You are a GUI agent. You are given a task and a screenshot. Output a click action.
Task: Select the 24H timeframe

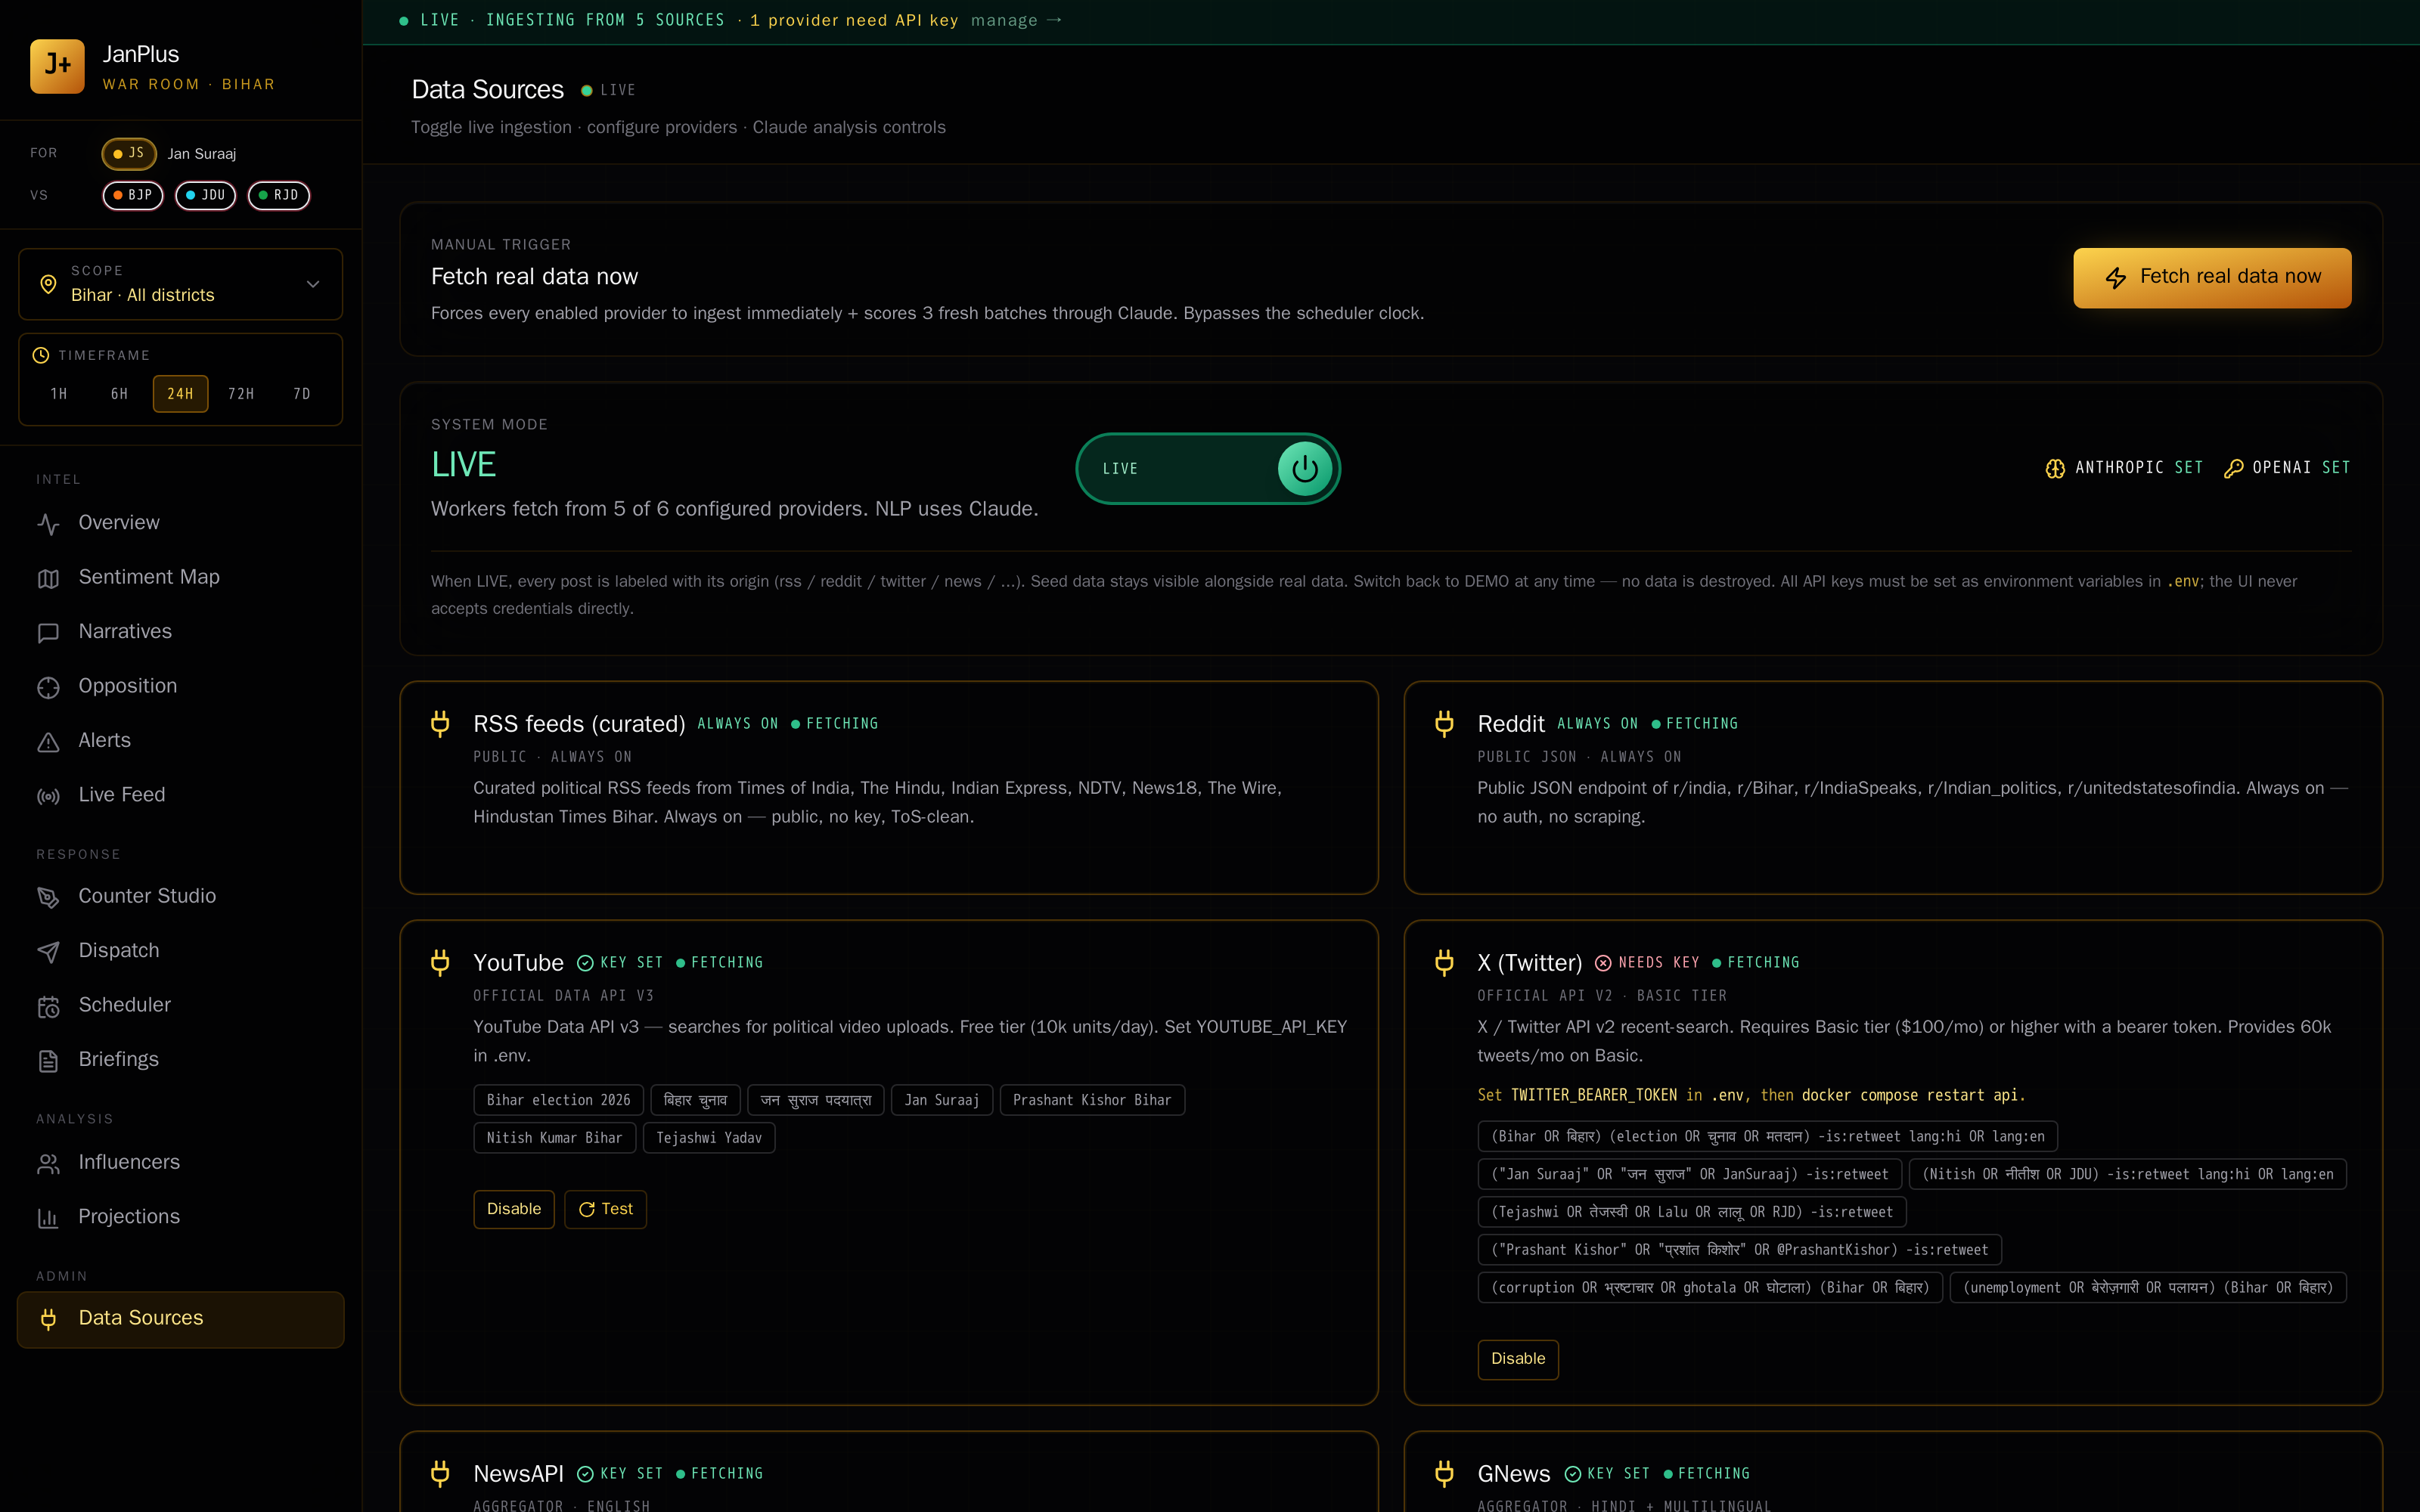tap(181, 394)
